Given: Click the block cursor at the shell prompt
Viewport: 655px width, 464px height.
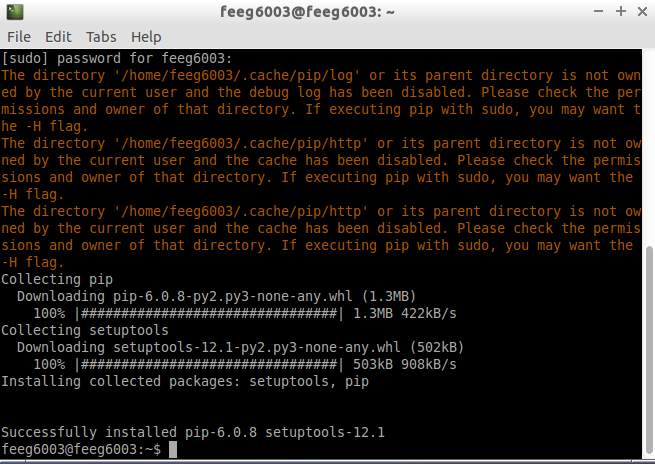Looking at the screenshot, I should coord(173,449).
